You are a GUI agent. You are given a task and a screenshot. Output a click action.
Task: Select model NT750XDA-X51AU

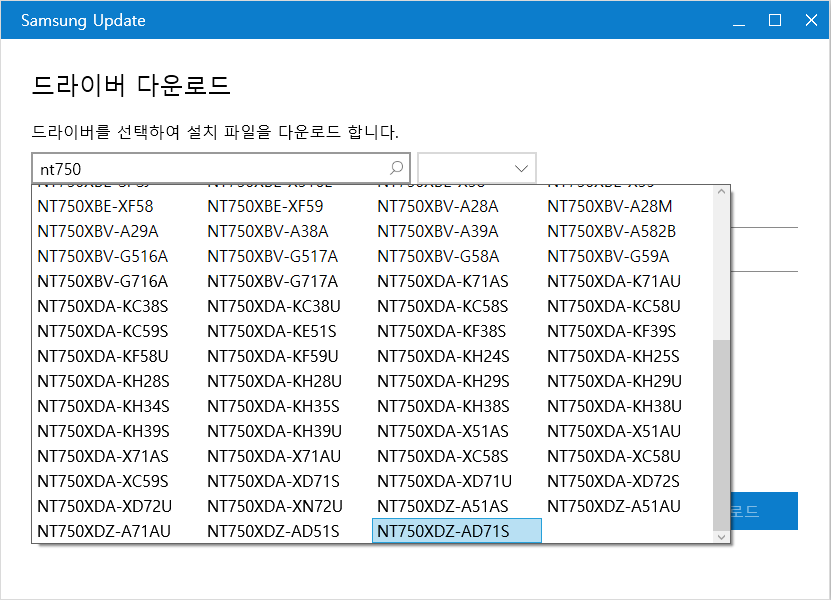pyautogui.click(x=614, y=430)
